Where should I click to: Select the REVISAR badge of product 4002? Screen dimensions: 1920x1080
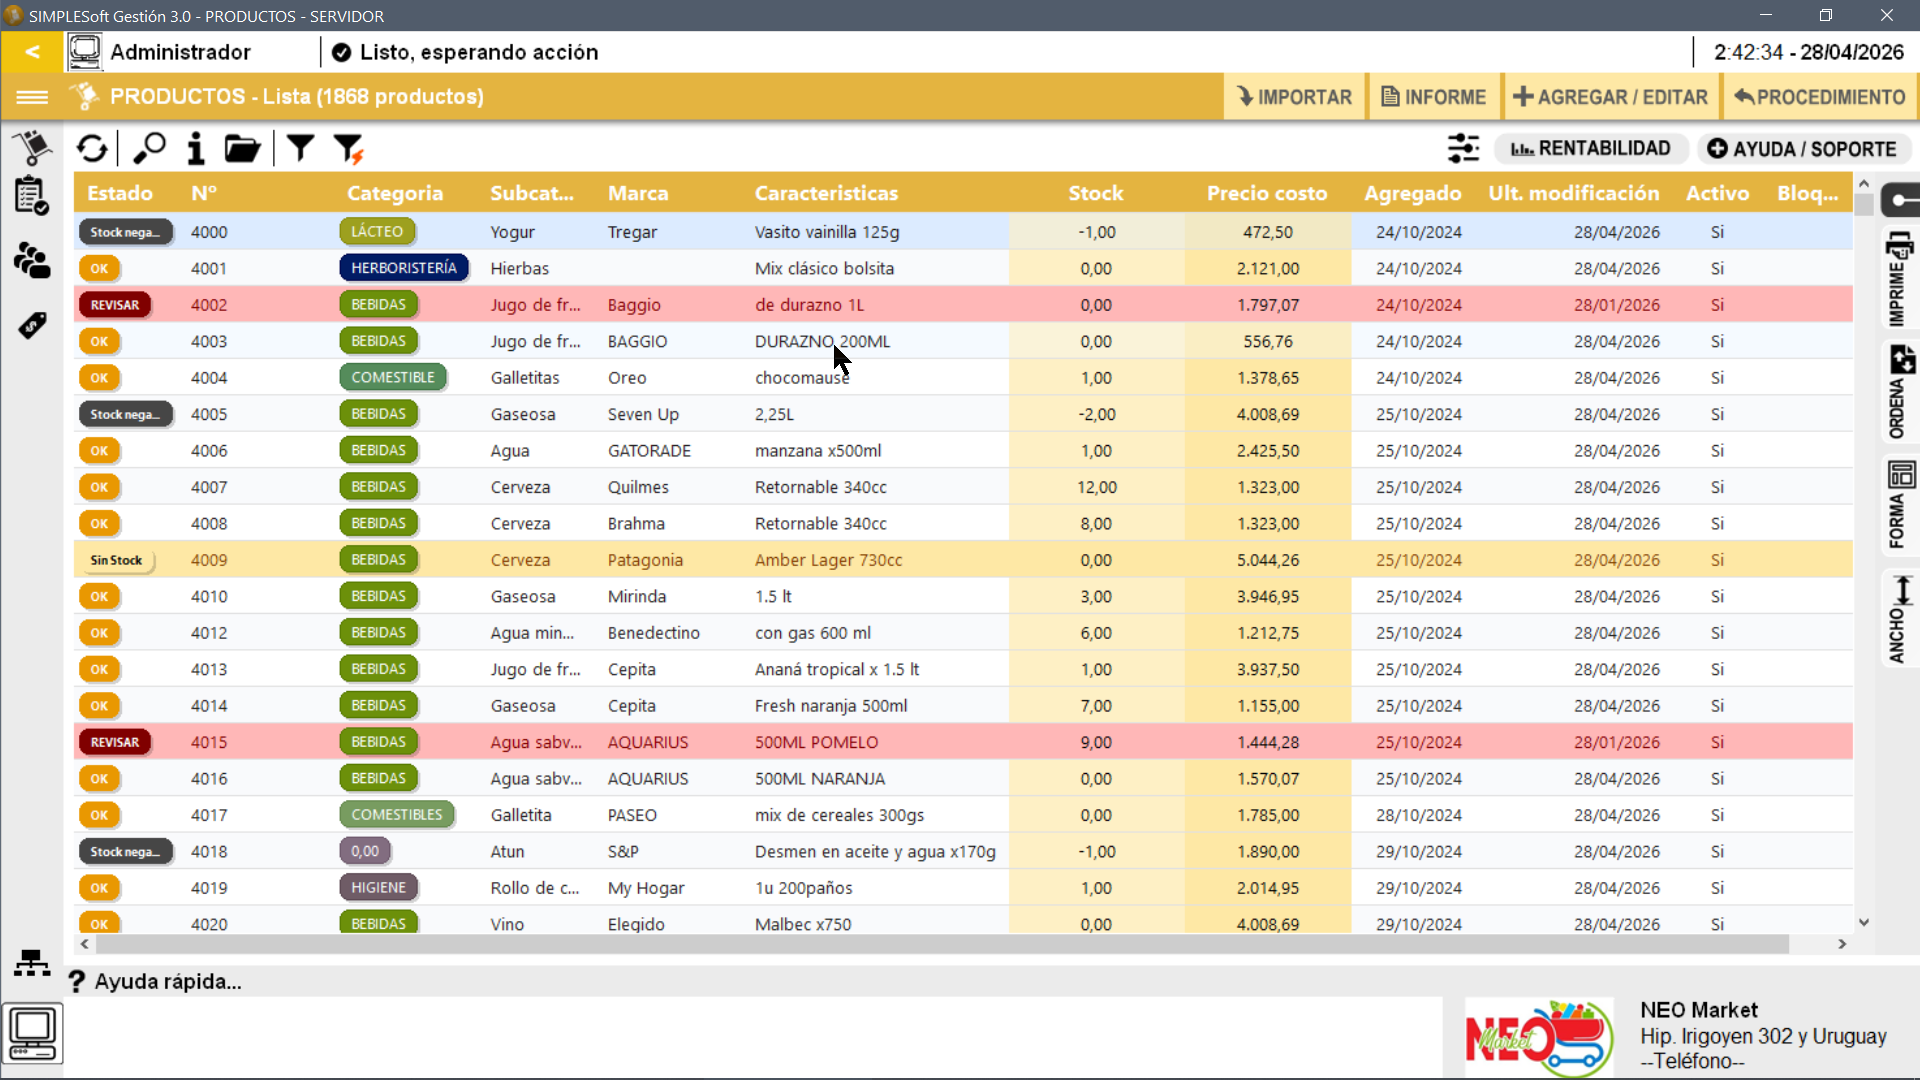[x=115, y=305]
